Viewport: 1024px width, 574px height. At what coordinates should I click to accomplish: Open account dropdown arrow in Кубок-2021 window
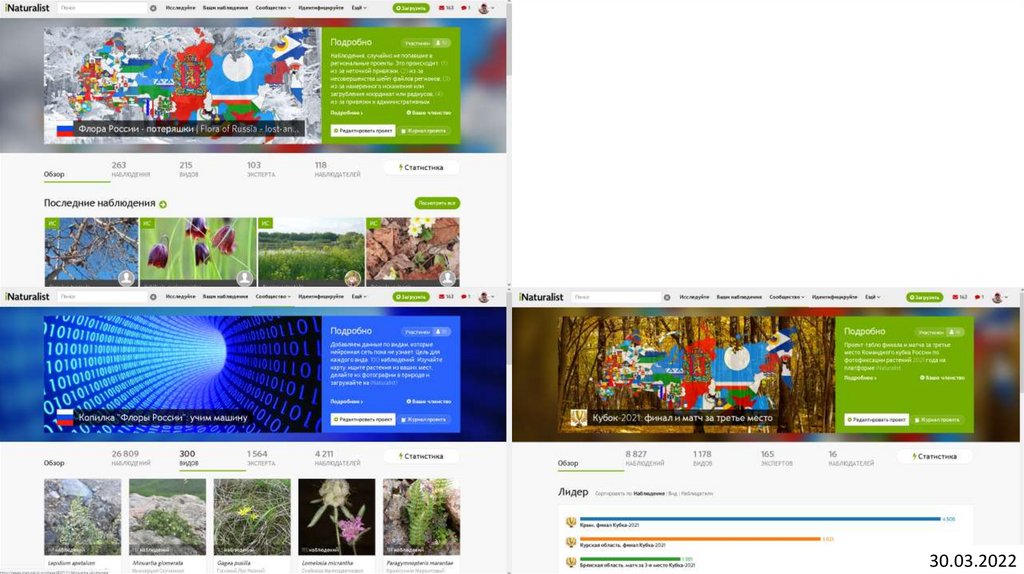click(1006, 297)
